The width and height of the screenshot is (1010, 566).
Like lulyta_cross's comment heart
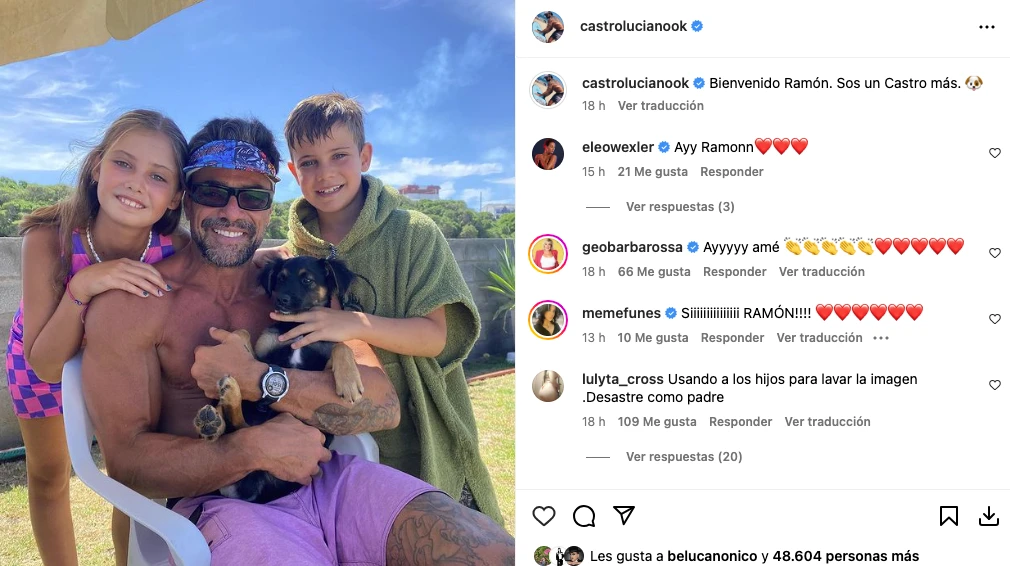coord(995,385)
